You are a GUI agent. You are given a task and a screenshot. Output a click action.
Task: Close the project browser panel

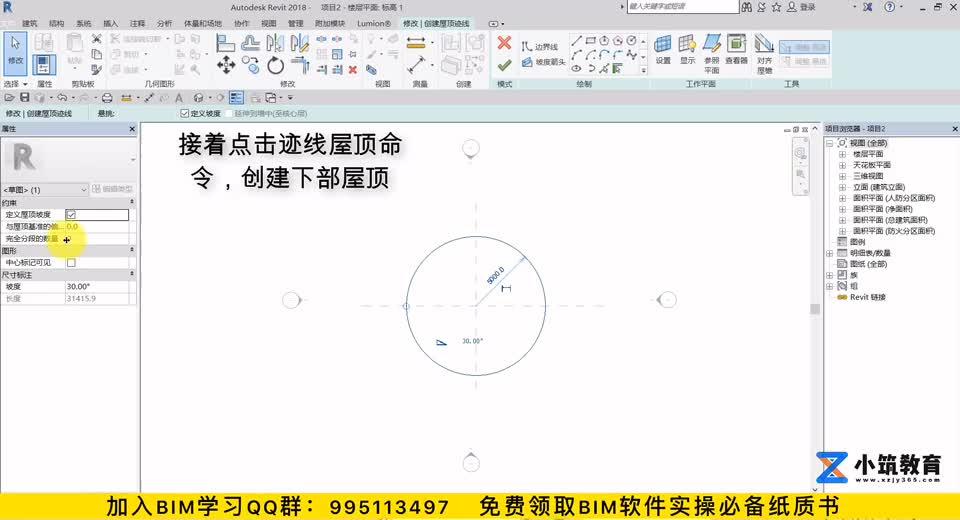pos(954,129)
